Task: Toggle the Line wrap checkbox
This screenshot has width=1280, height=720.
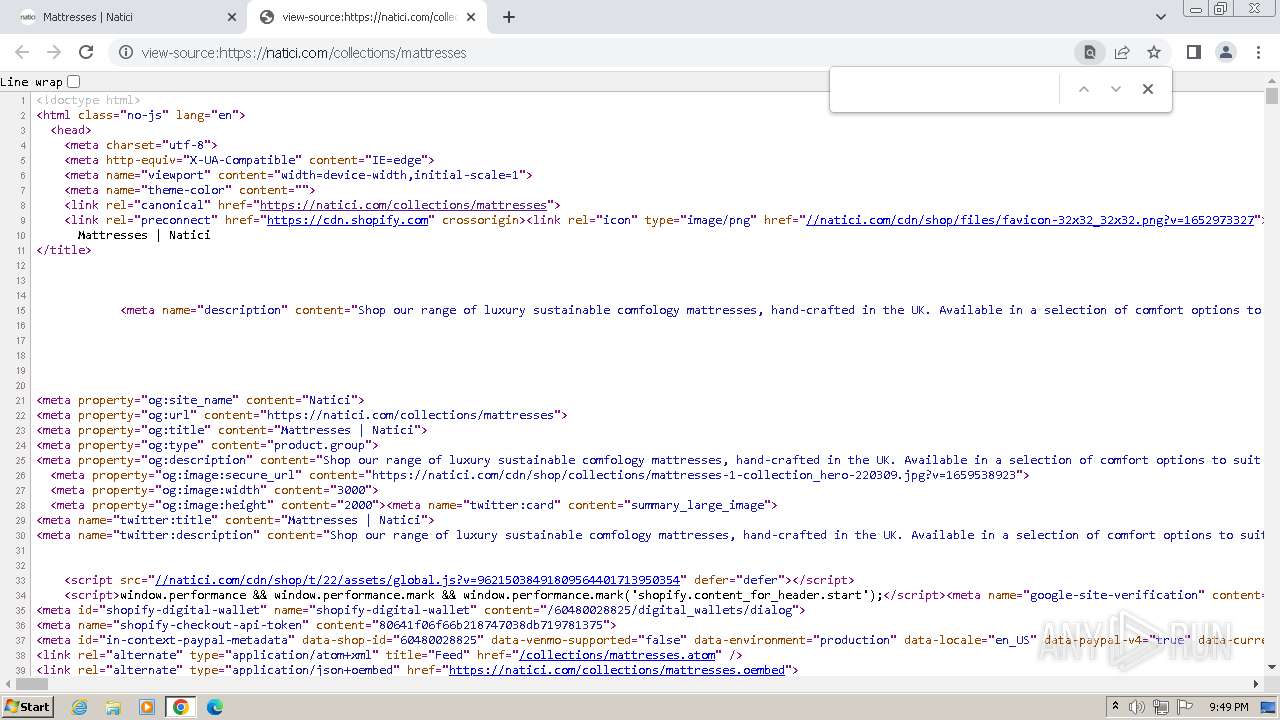Action: (73, 82)
